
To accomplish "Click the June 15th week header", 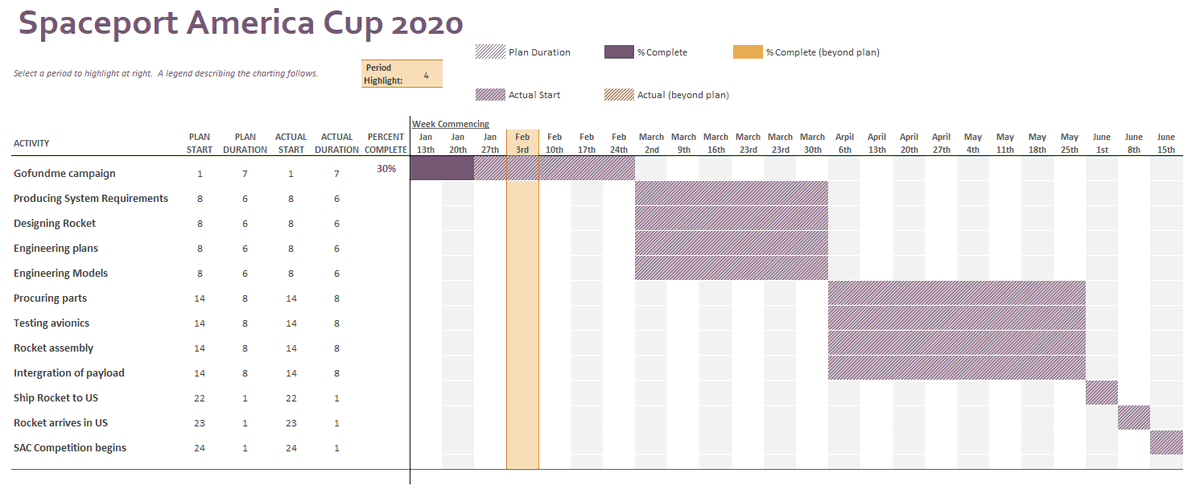I will (x=1166, y=143).
